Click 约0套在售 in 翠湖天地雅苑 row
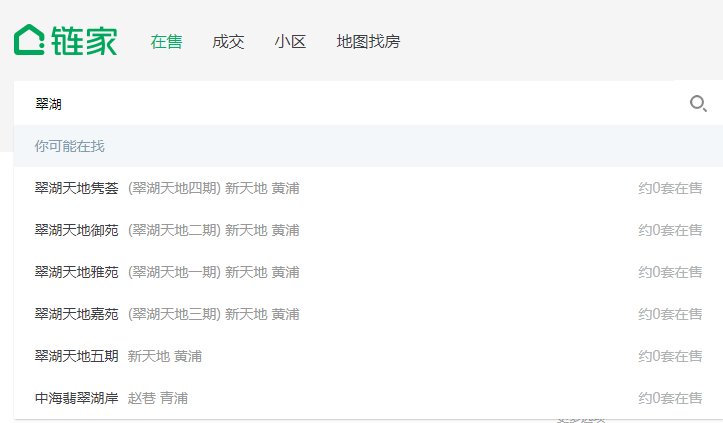This screenshot has height=423, width=723. pyautogui.click(x=670, y=272)
